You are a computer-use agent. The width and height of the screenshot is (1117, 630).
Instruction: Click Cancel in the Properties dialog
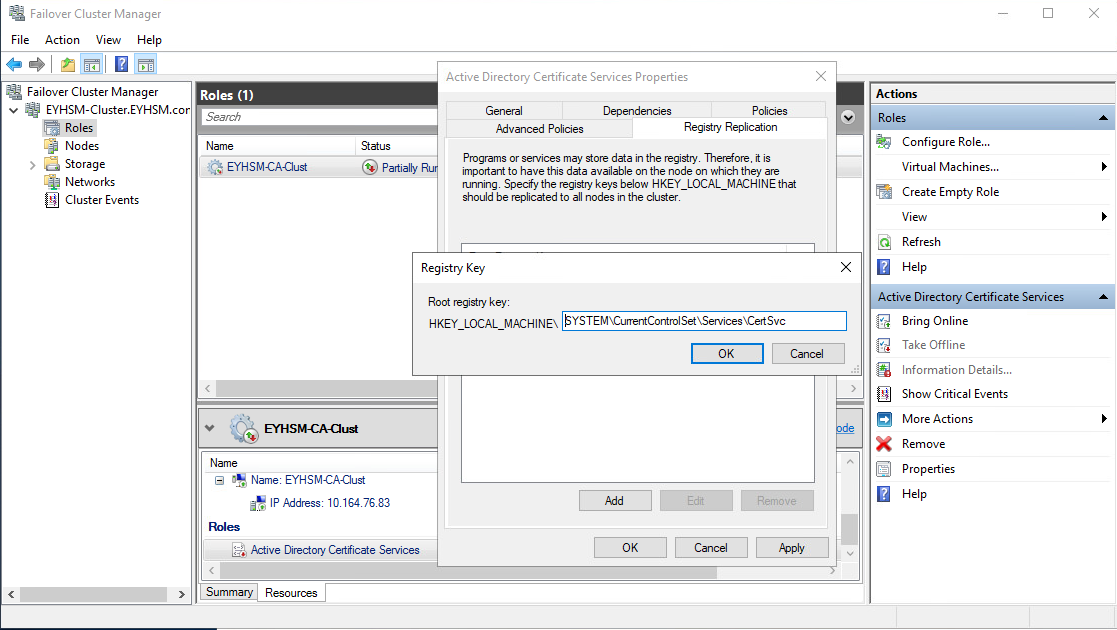tap(711, 547)
